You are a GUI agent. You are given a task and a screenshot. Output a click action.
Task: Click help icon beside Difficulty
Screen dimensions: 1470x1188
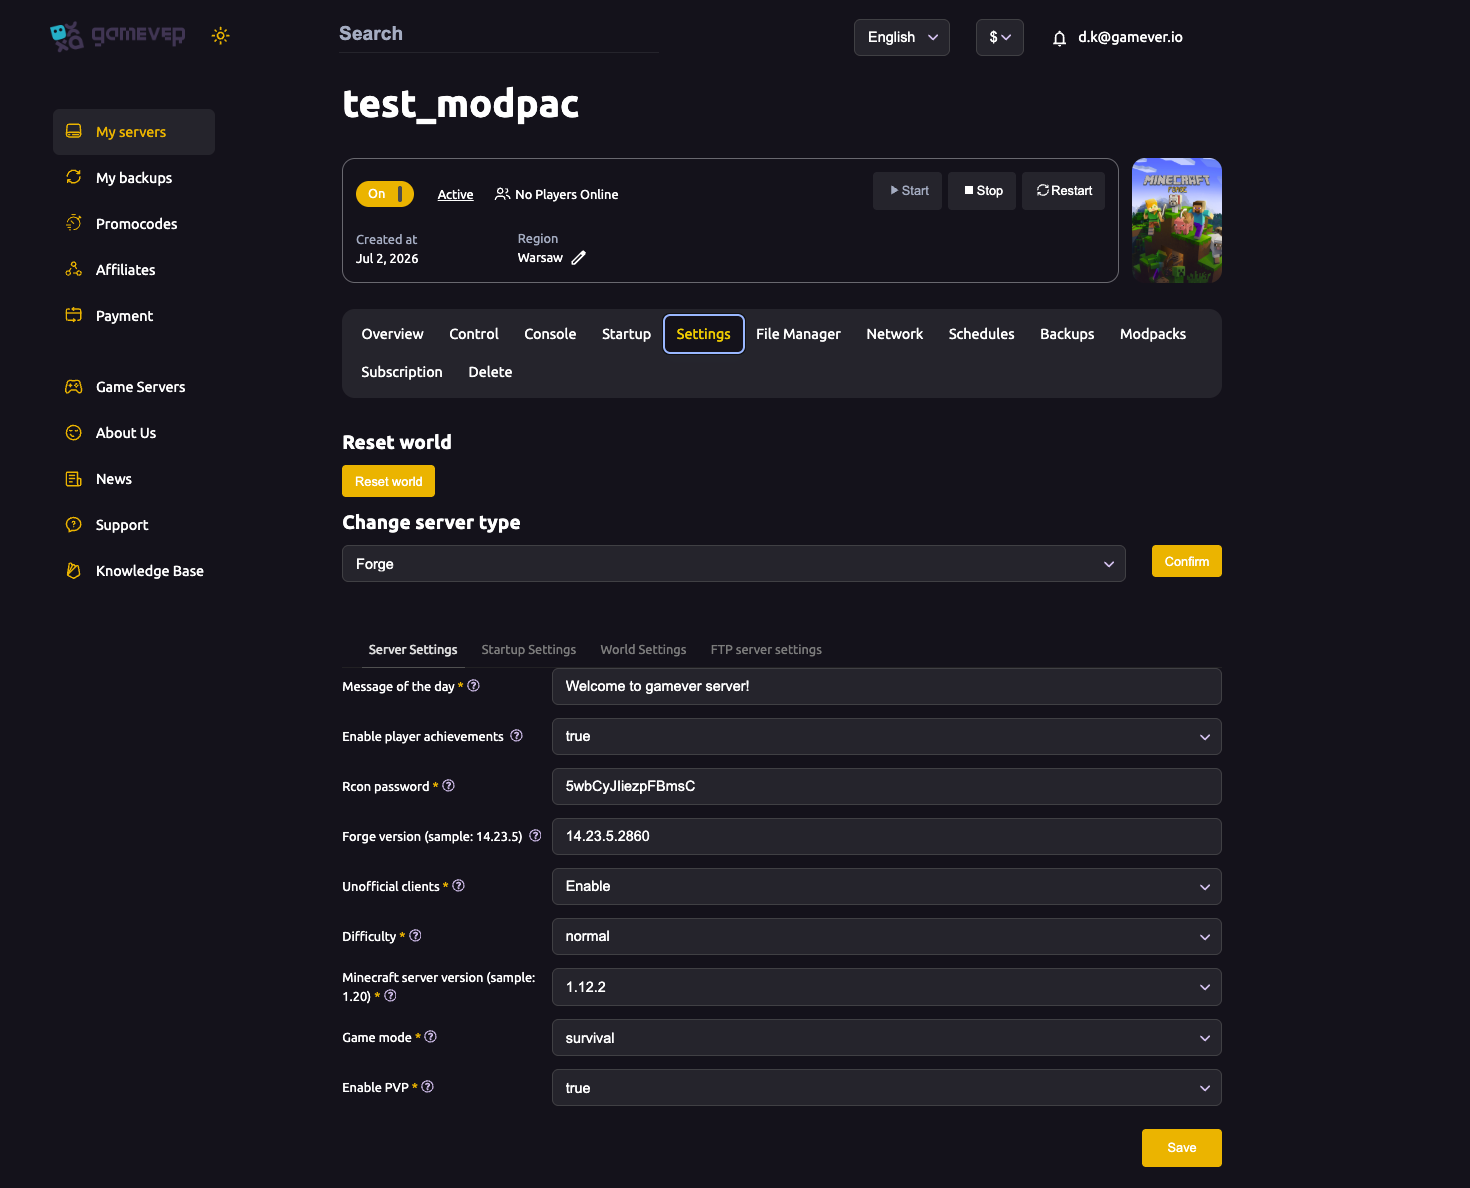416,936
